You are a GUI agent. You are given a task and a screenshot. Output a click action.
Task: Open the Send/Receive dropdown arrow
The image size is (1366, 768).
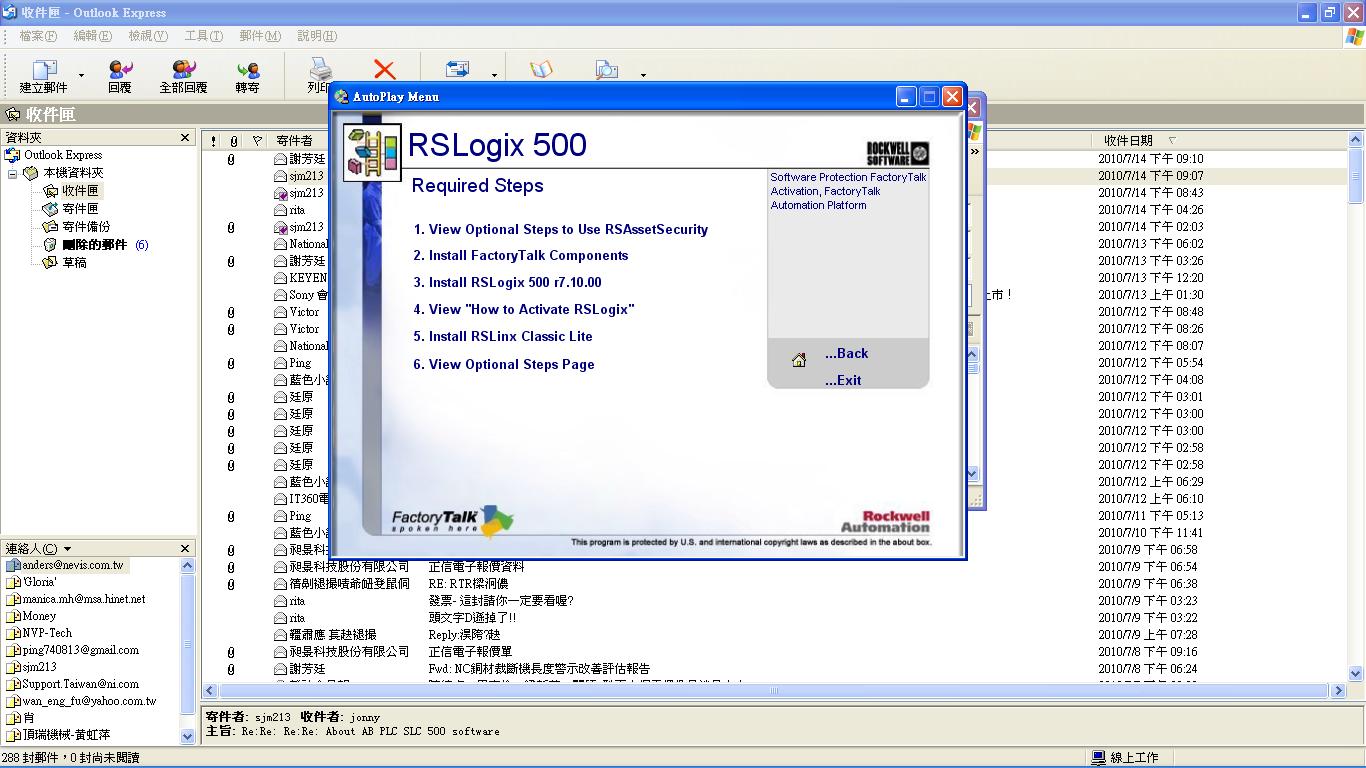click(494, 75)
